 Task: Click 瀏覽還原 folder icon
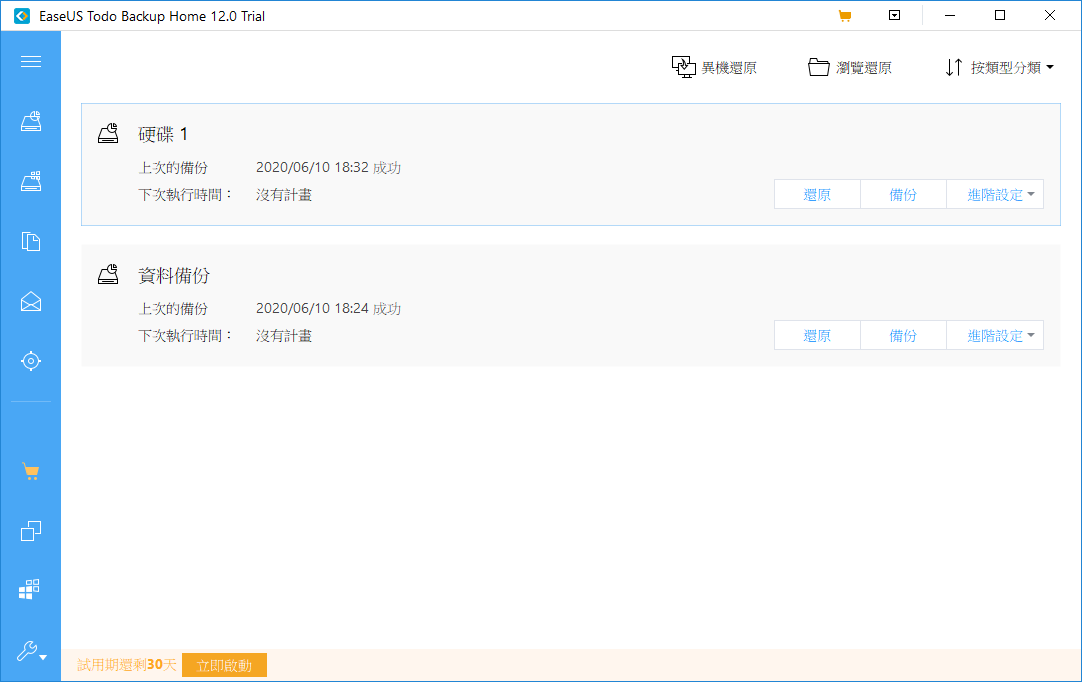(x=818, y=67)
